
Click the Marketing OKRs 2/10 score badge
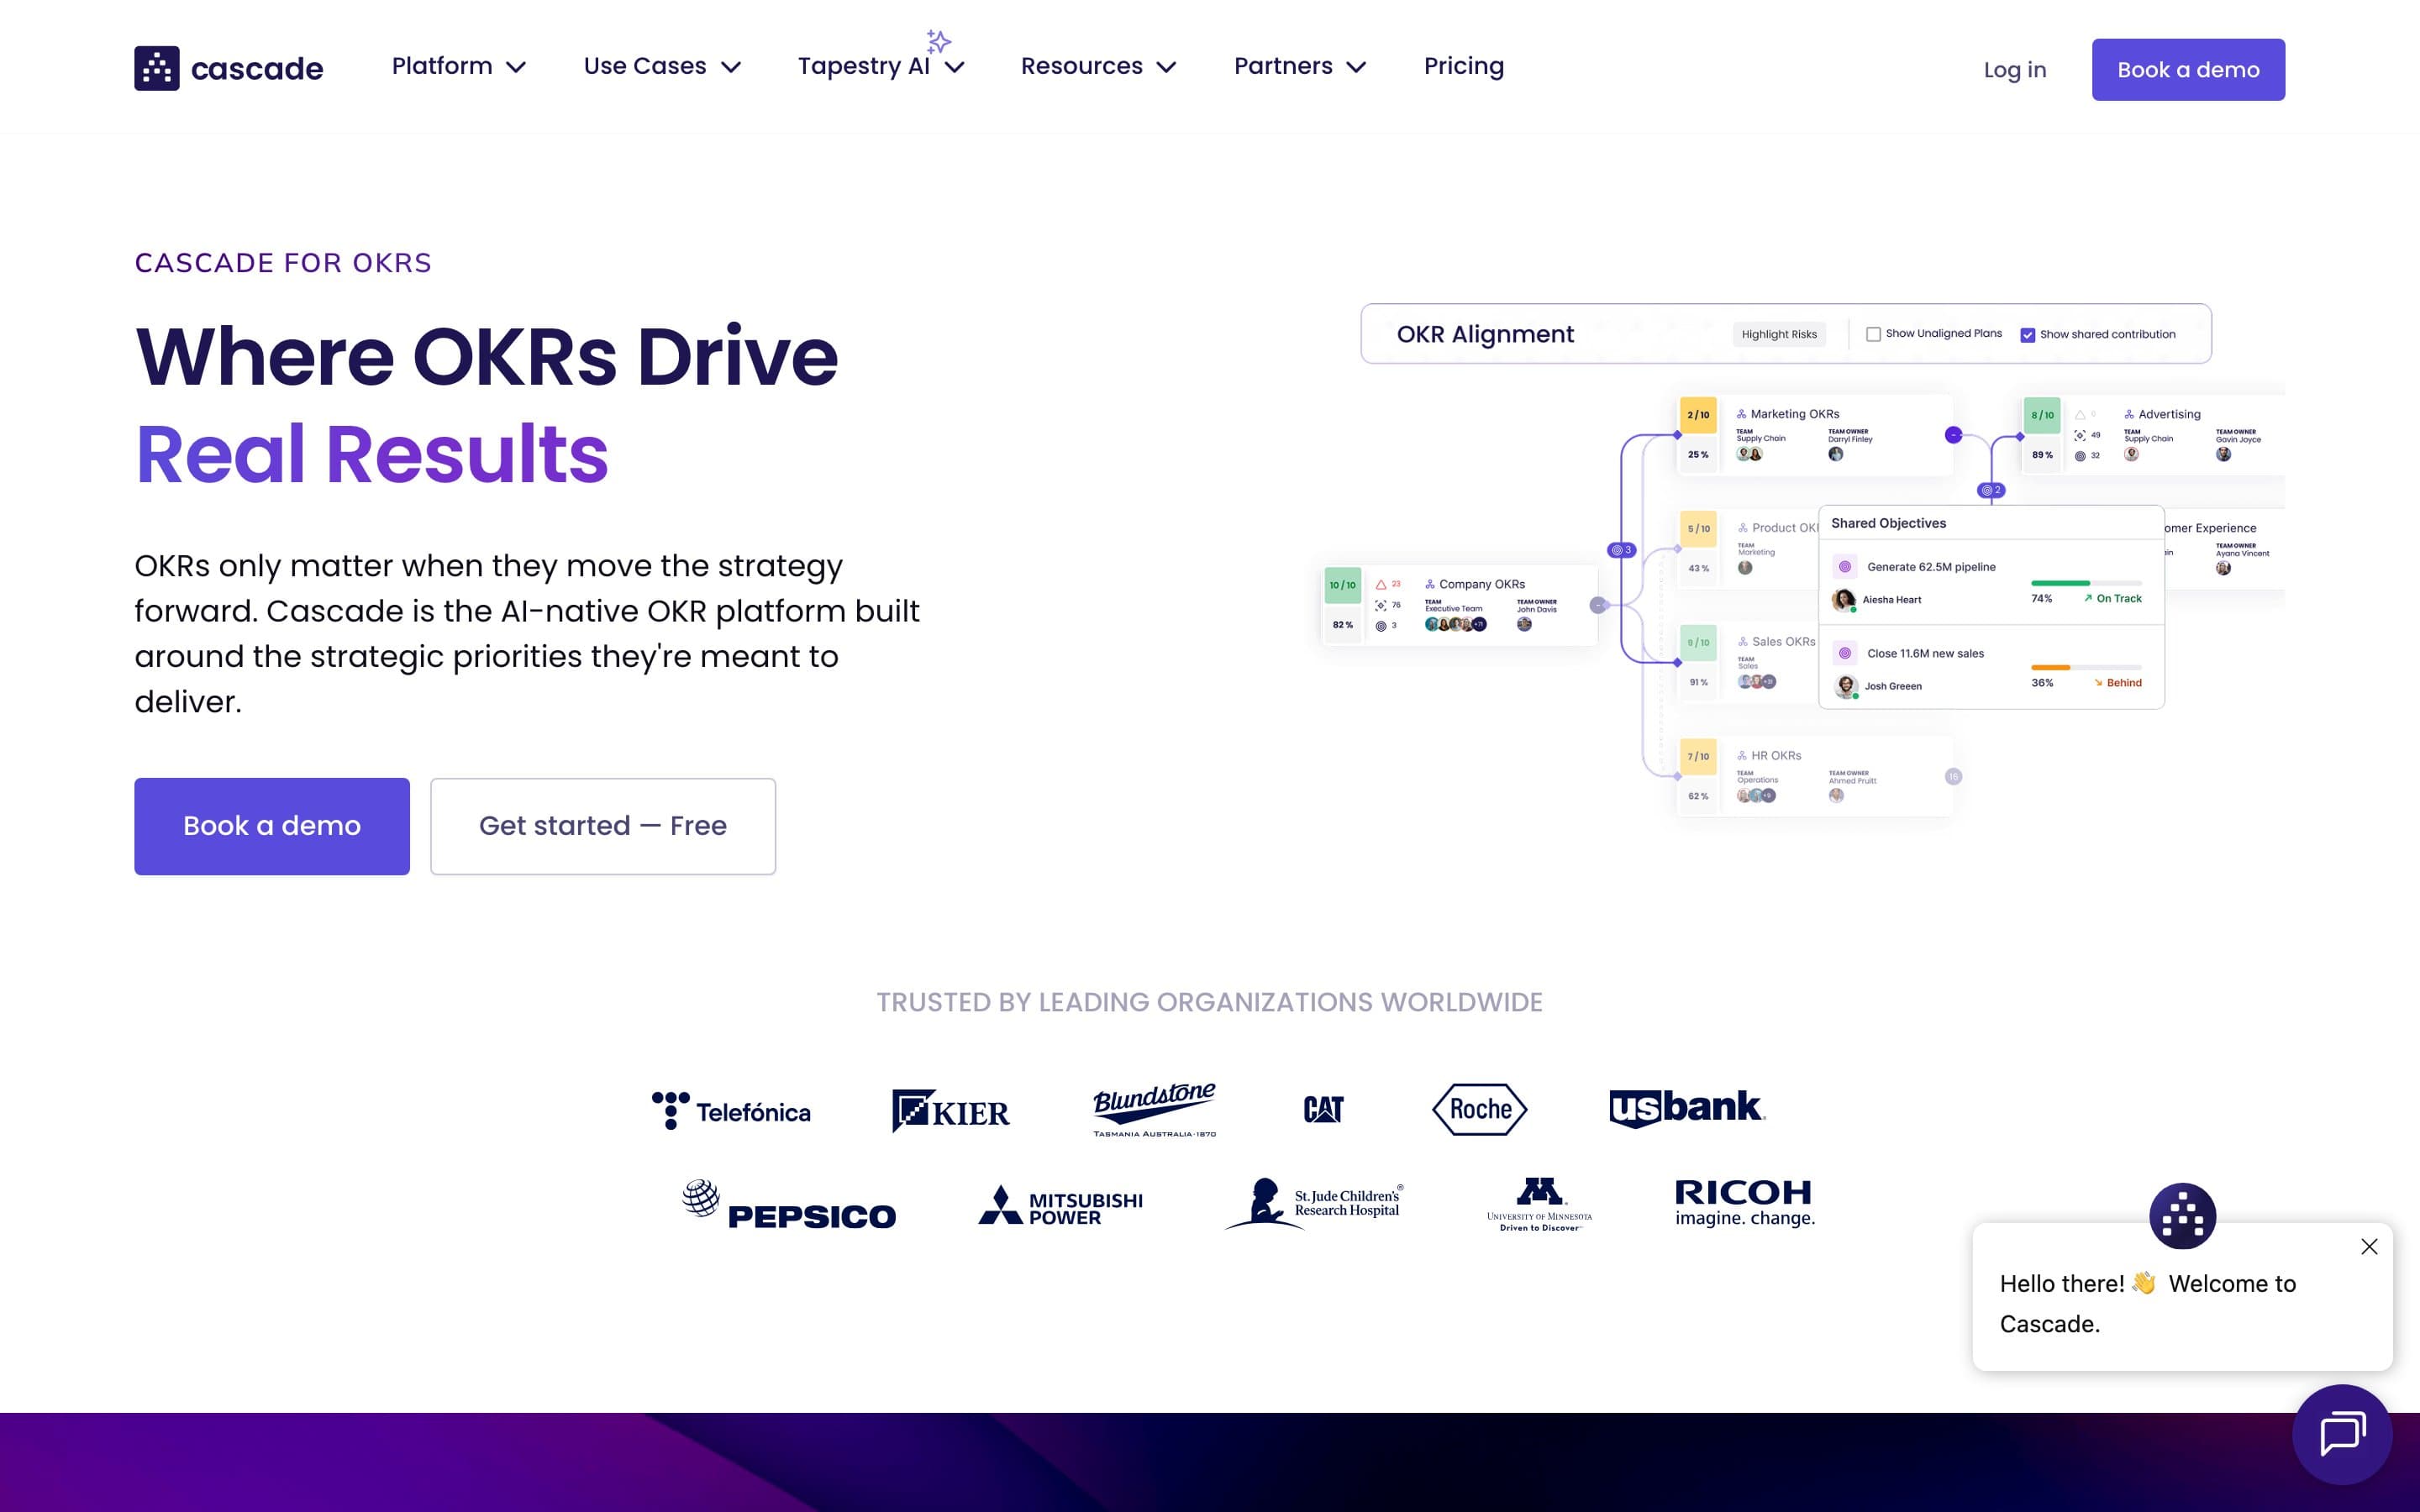point(1698,415)
